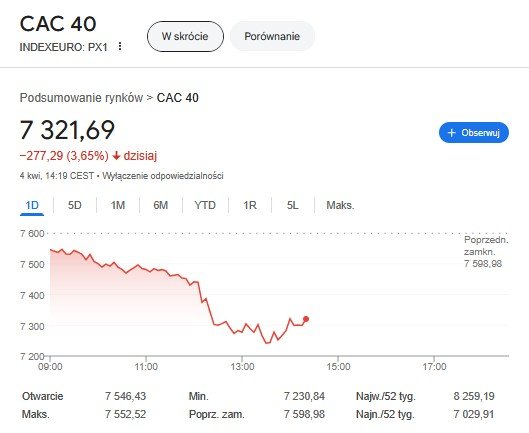Screen dimensions: 529x433
Task: Show the 5L five-year range
Action: point(293,205)
